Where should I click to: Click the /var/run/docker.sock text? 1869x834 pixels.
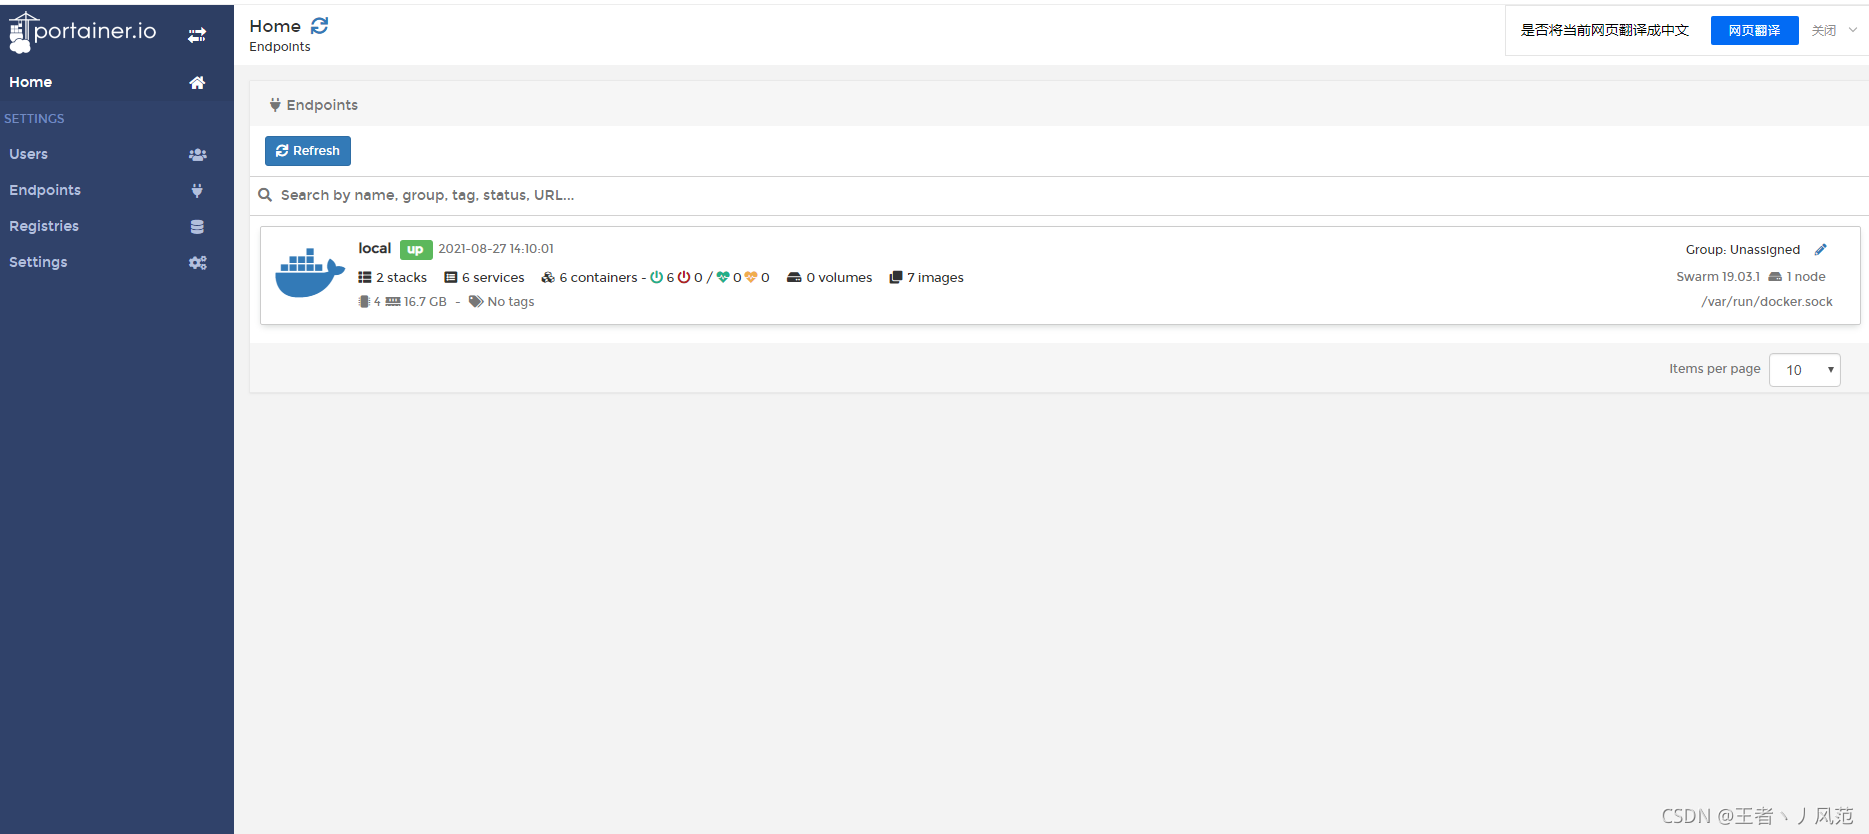(1767, 302)
